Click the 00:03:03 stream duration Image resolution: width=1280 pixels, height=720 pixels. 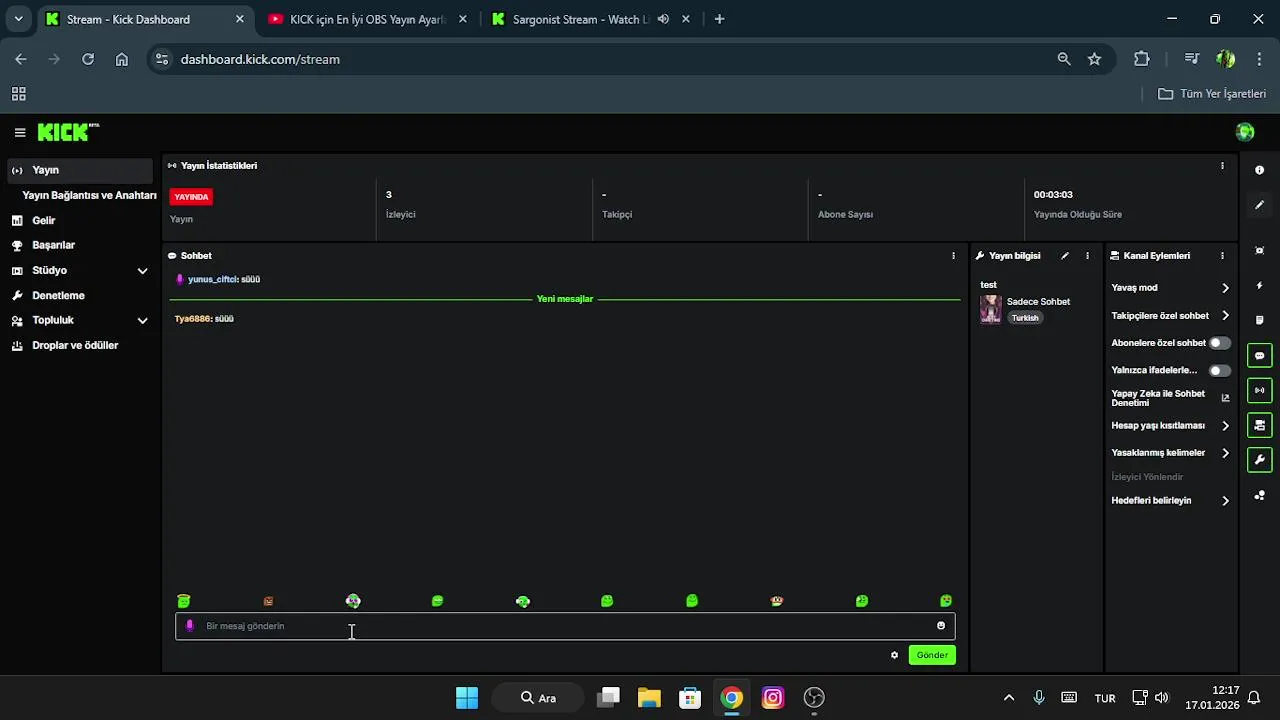click(1053, 195)
